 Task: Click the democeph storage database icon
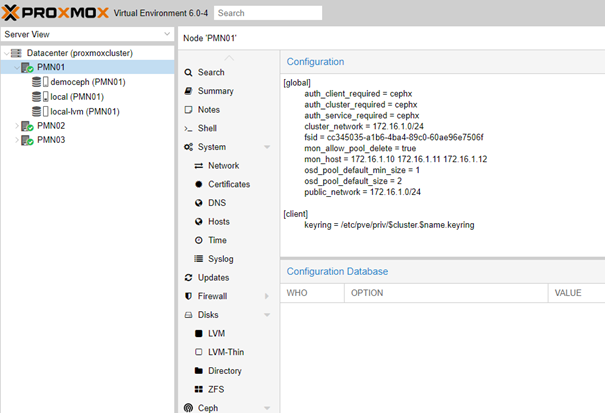36,82
